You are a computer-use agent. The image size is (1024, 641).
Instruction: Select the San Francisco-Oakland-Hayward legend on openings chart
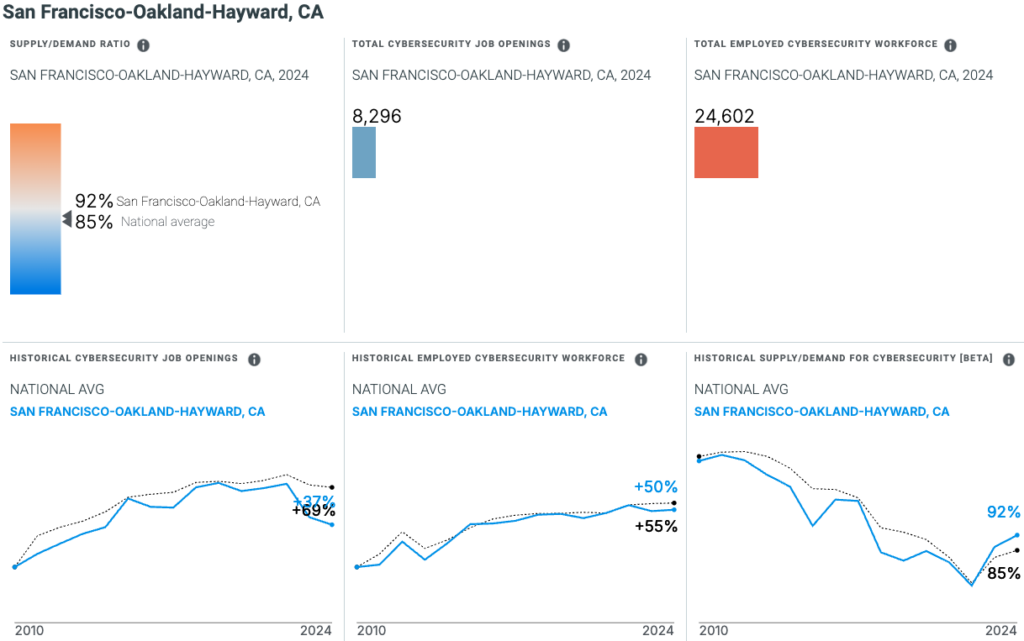(137, 411)
